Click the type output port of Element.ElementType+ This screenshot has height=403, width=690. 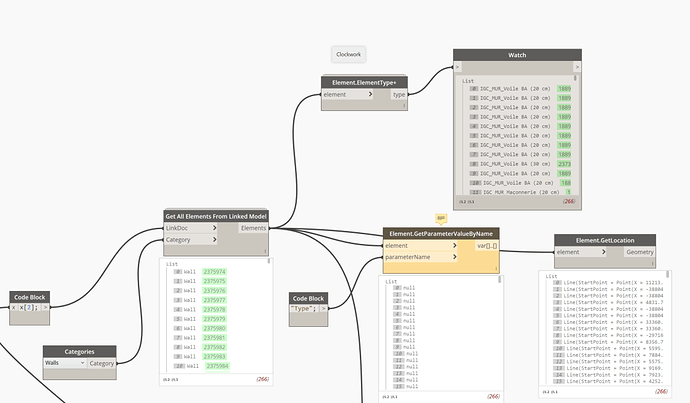coord(399,95)
